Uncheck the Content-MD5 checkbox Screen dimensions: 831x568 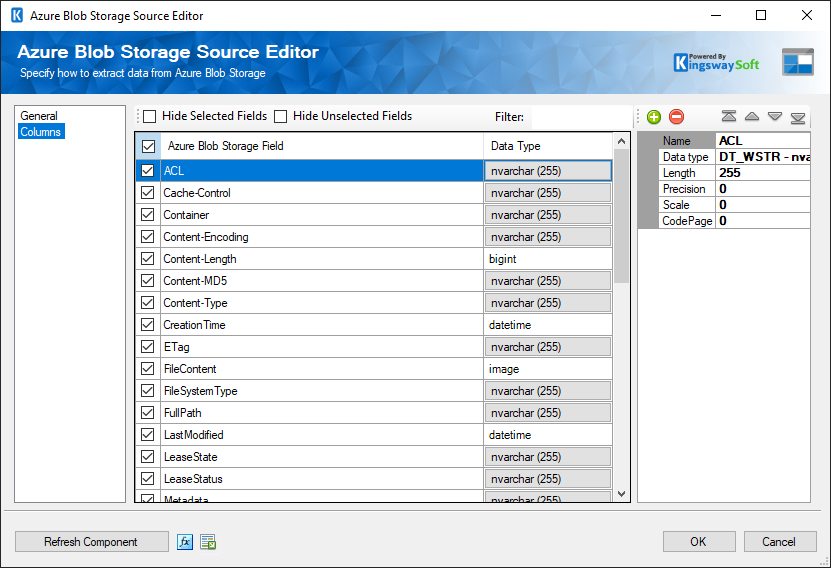pyautogui.click(x=147, y=281)
